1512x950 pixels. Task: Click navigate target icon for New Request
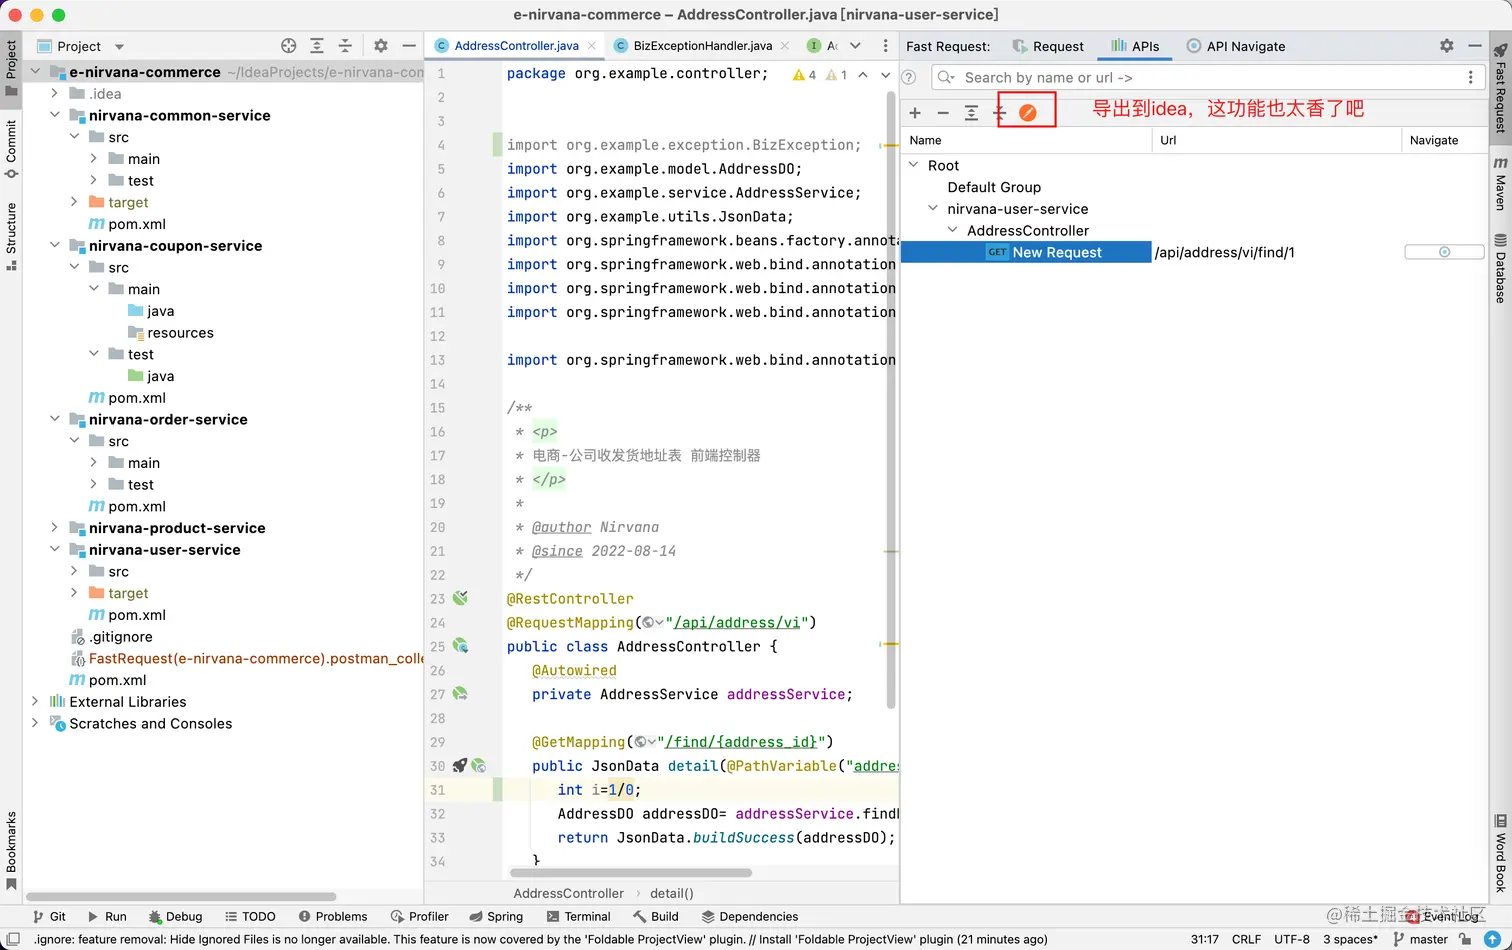[1444, 252]
